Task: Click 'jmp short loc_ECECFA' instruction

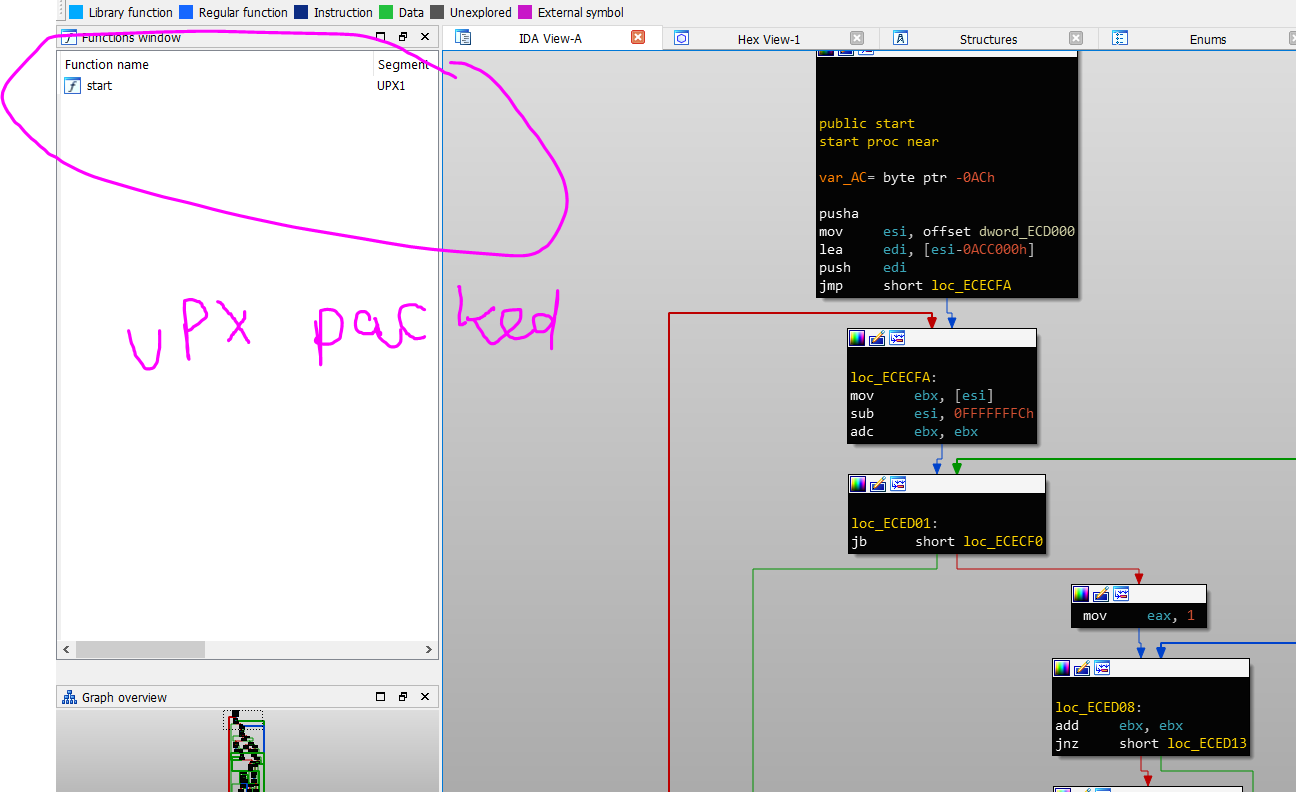Action: click(915, 286)
